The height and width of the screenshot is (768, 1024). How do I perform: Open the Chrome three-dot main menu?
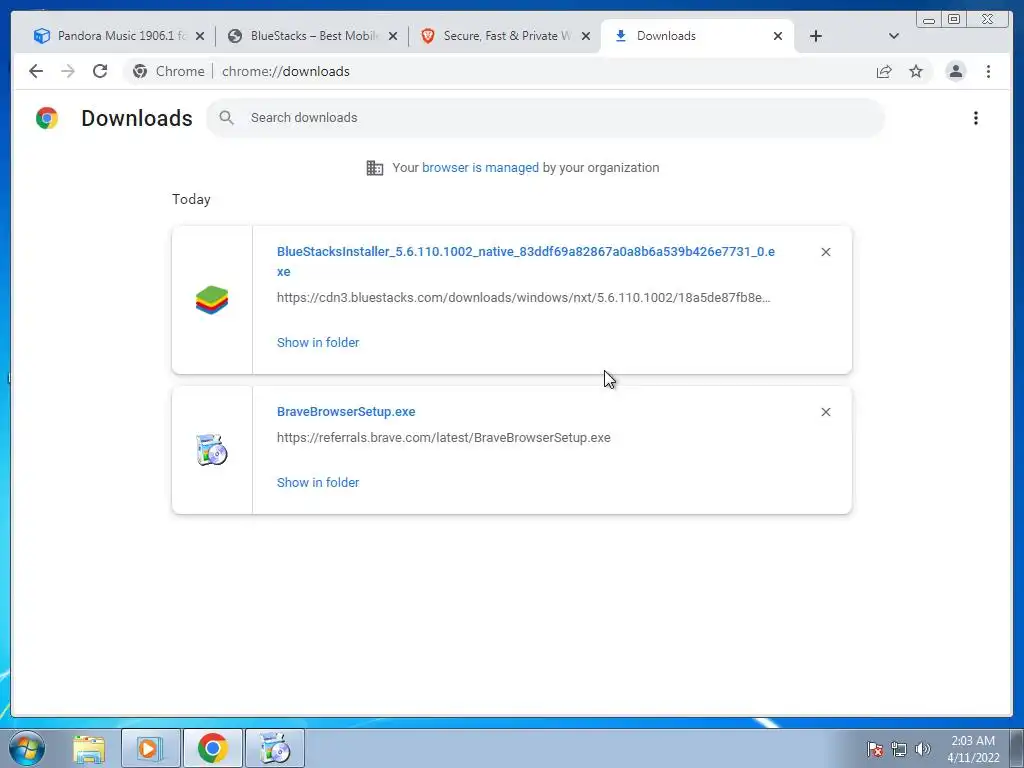[x=988, y=71]
